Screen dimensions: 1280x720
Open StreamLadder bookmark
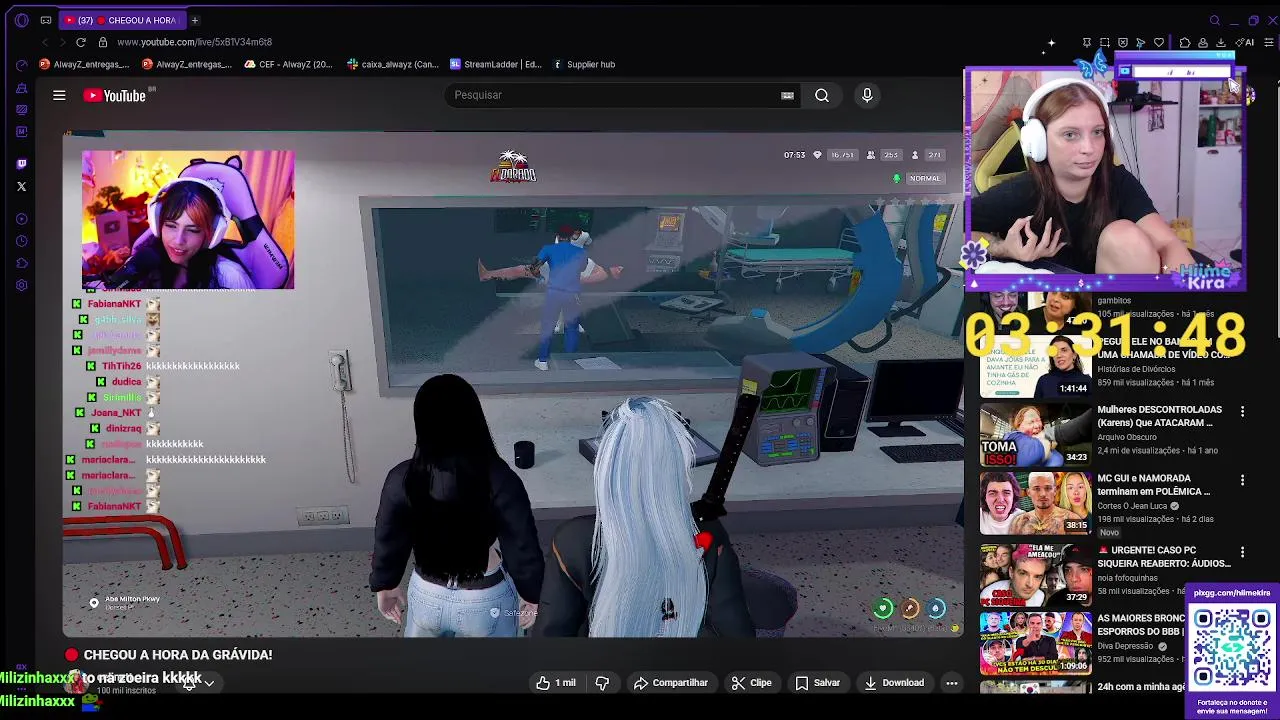pos(496,64)
